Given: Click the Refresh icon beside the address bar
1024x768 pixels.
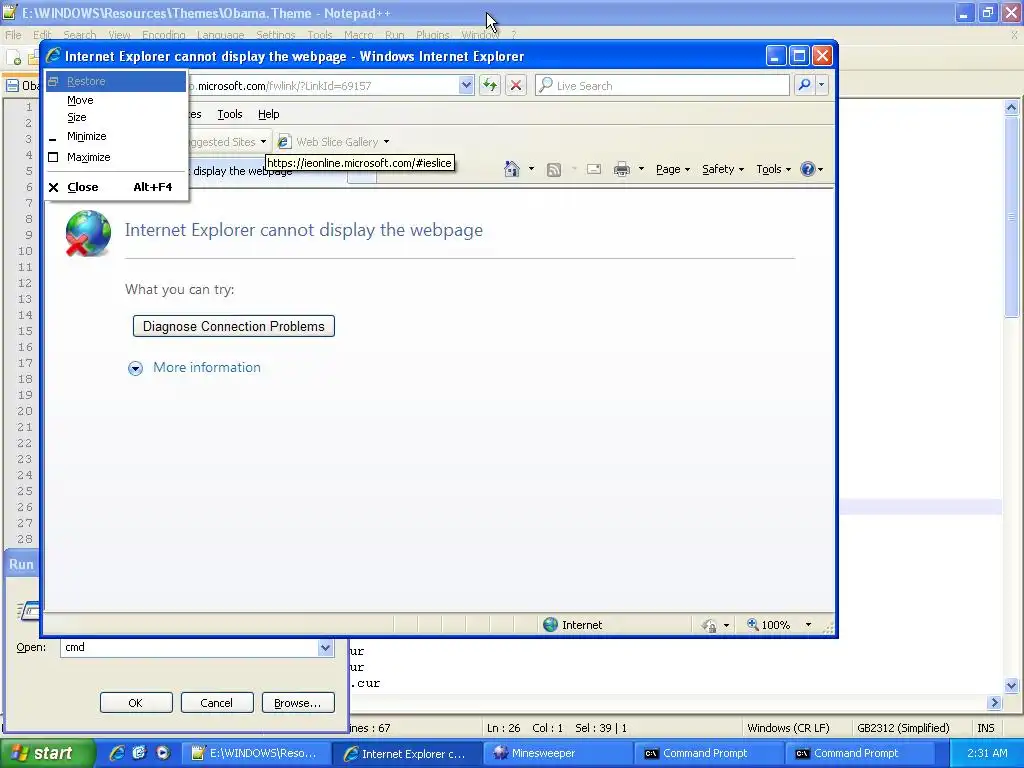Looking at the screenshot, I should pyautogui.click(x=490, y=85).
